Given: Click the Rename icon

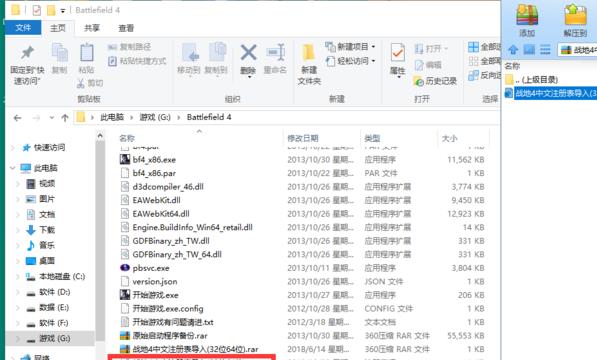Looking at the screenshot, I should click(x=275, y=58).
